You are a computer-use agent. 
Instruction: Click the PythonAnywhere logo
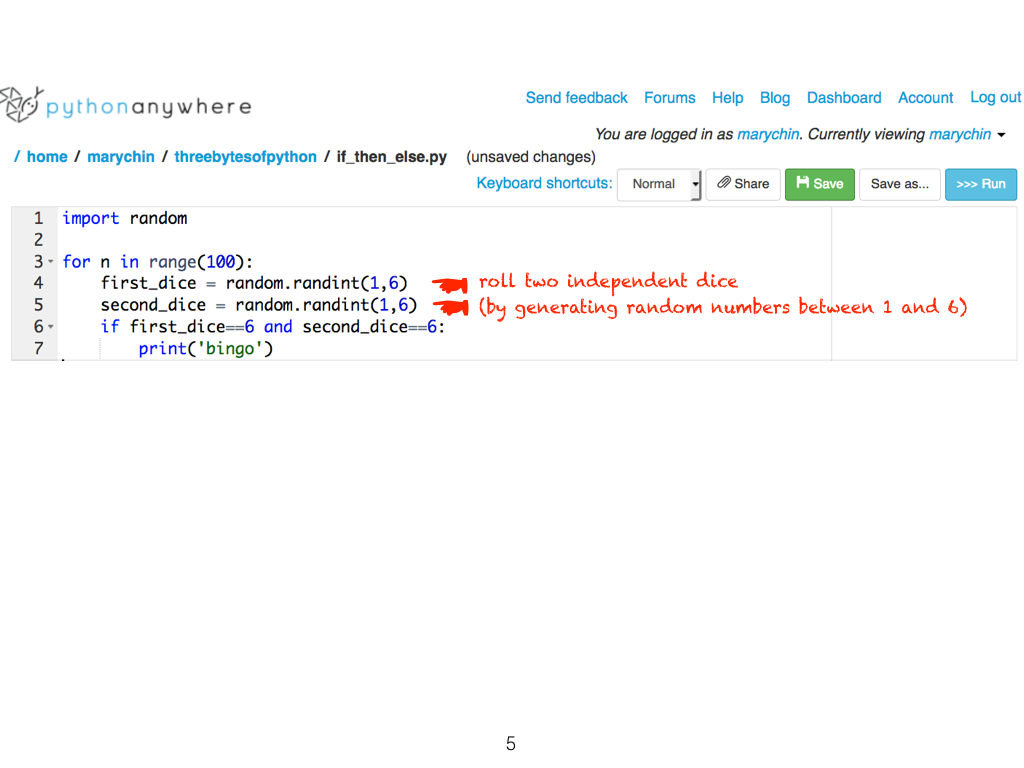coord(125,106)
